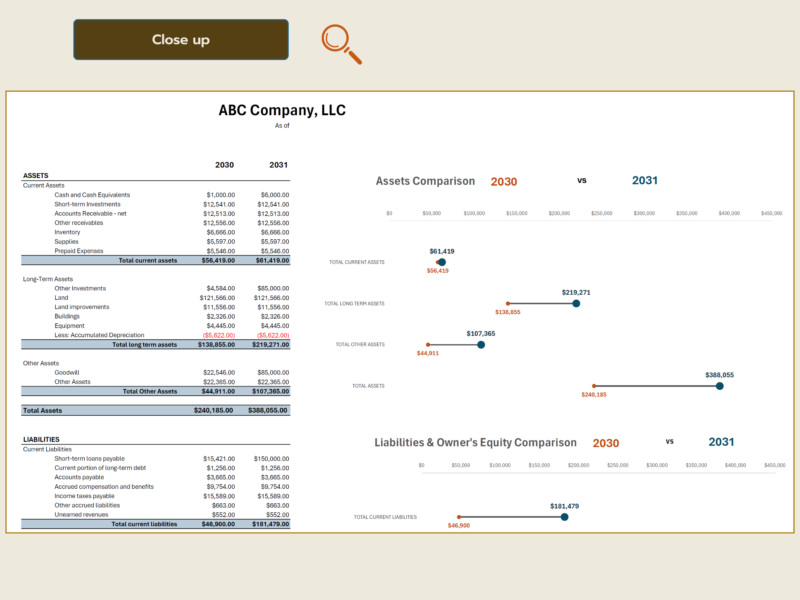Click the $107,365.00 other assets total
Screen dimensions: 800x600
270,392
